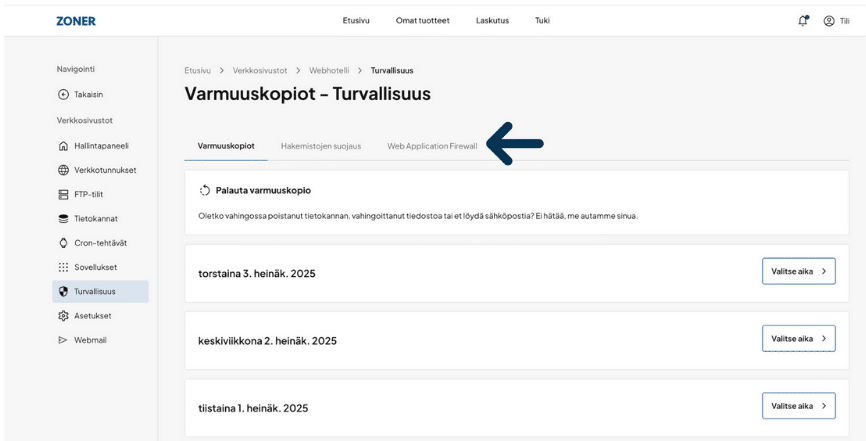Click the FTP-tilit server icon
The width and height of the screenshot is (866, 441).
(x=64, y=193)
